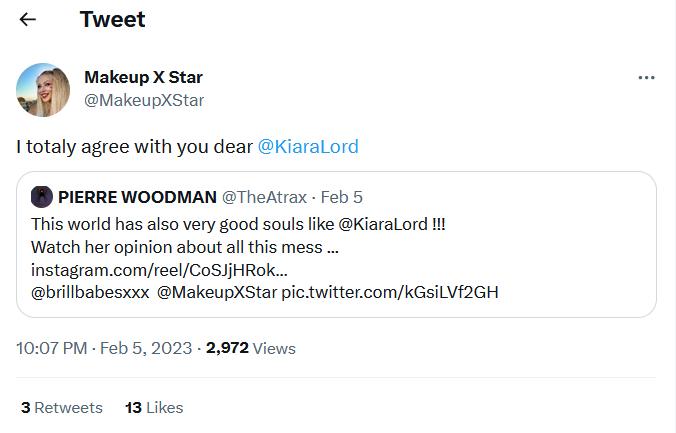The height and width of the screenshot is (433, 676).
Task: Open the tweet's more options menu
Action: pos(646,78)
